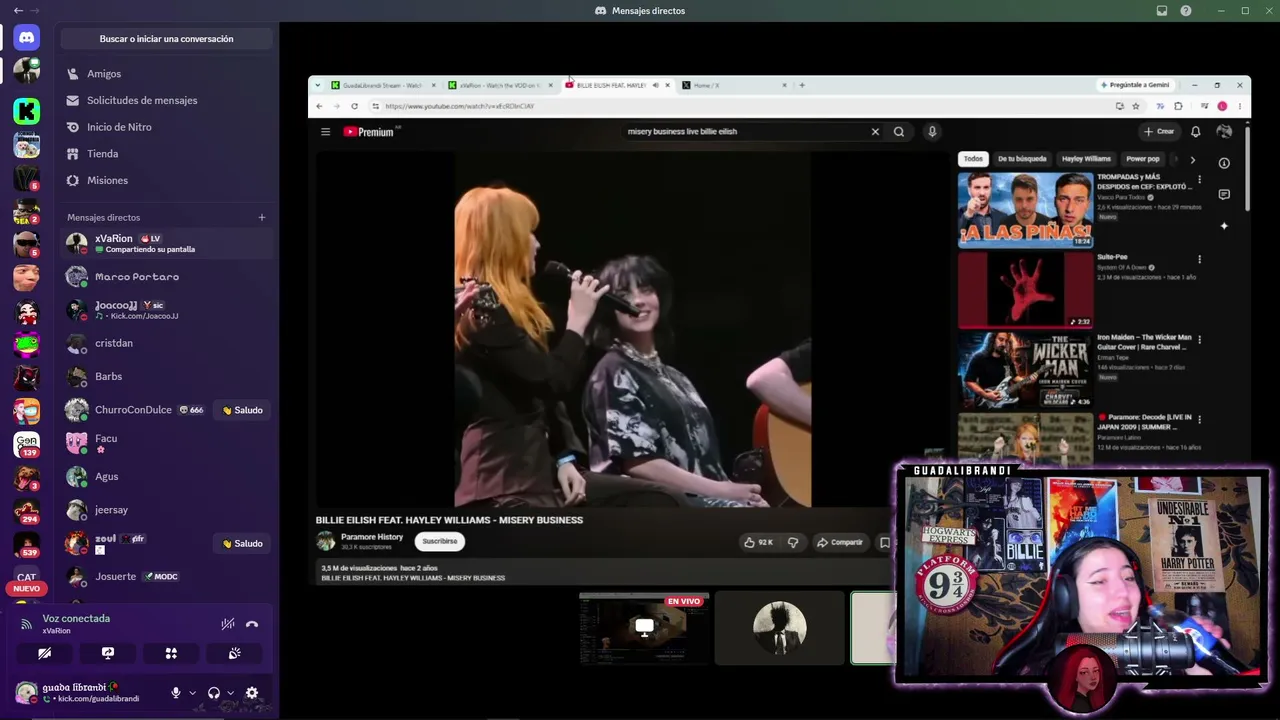Open the tab search dropdown in browser

318,85
